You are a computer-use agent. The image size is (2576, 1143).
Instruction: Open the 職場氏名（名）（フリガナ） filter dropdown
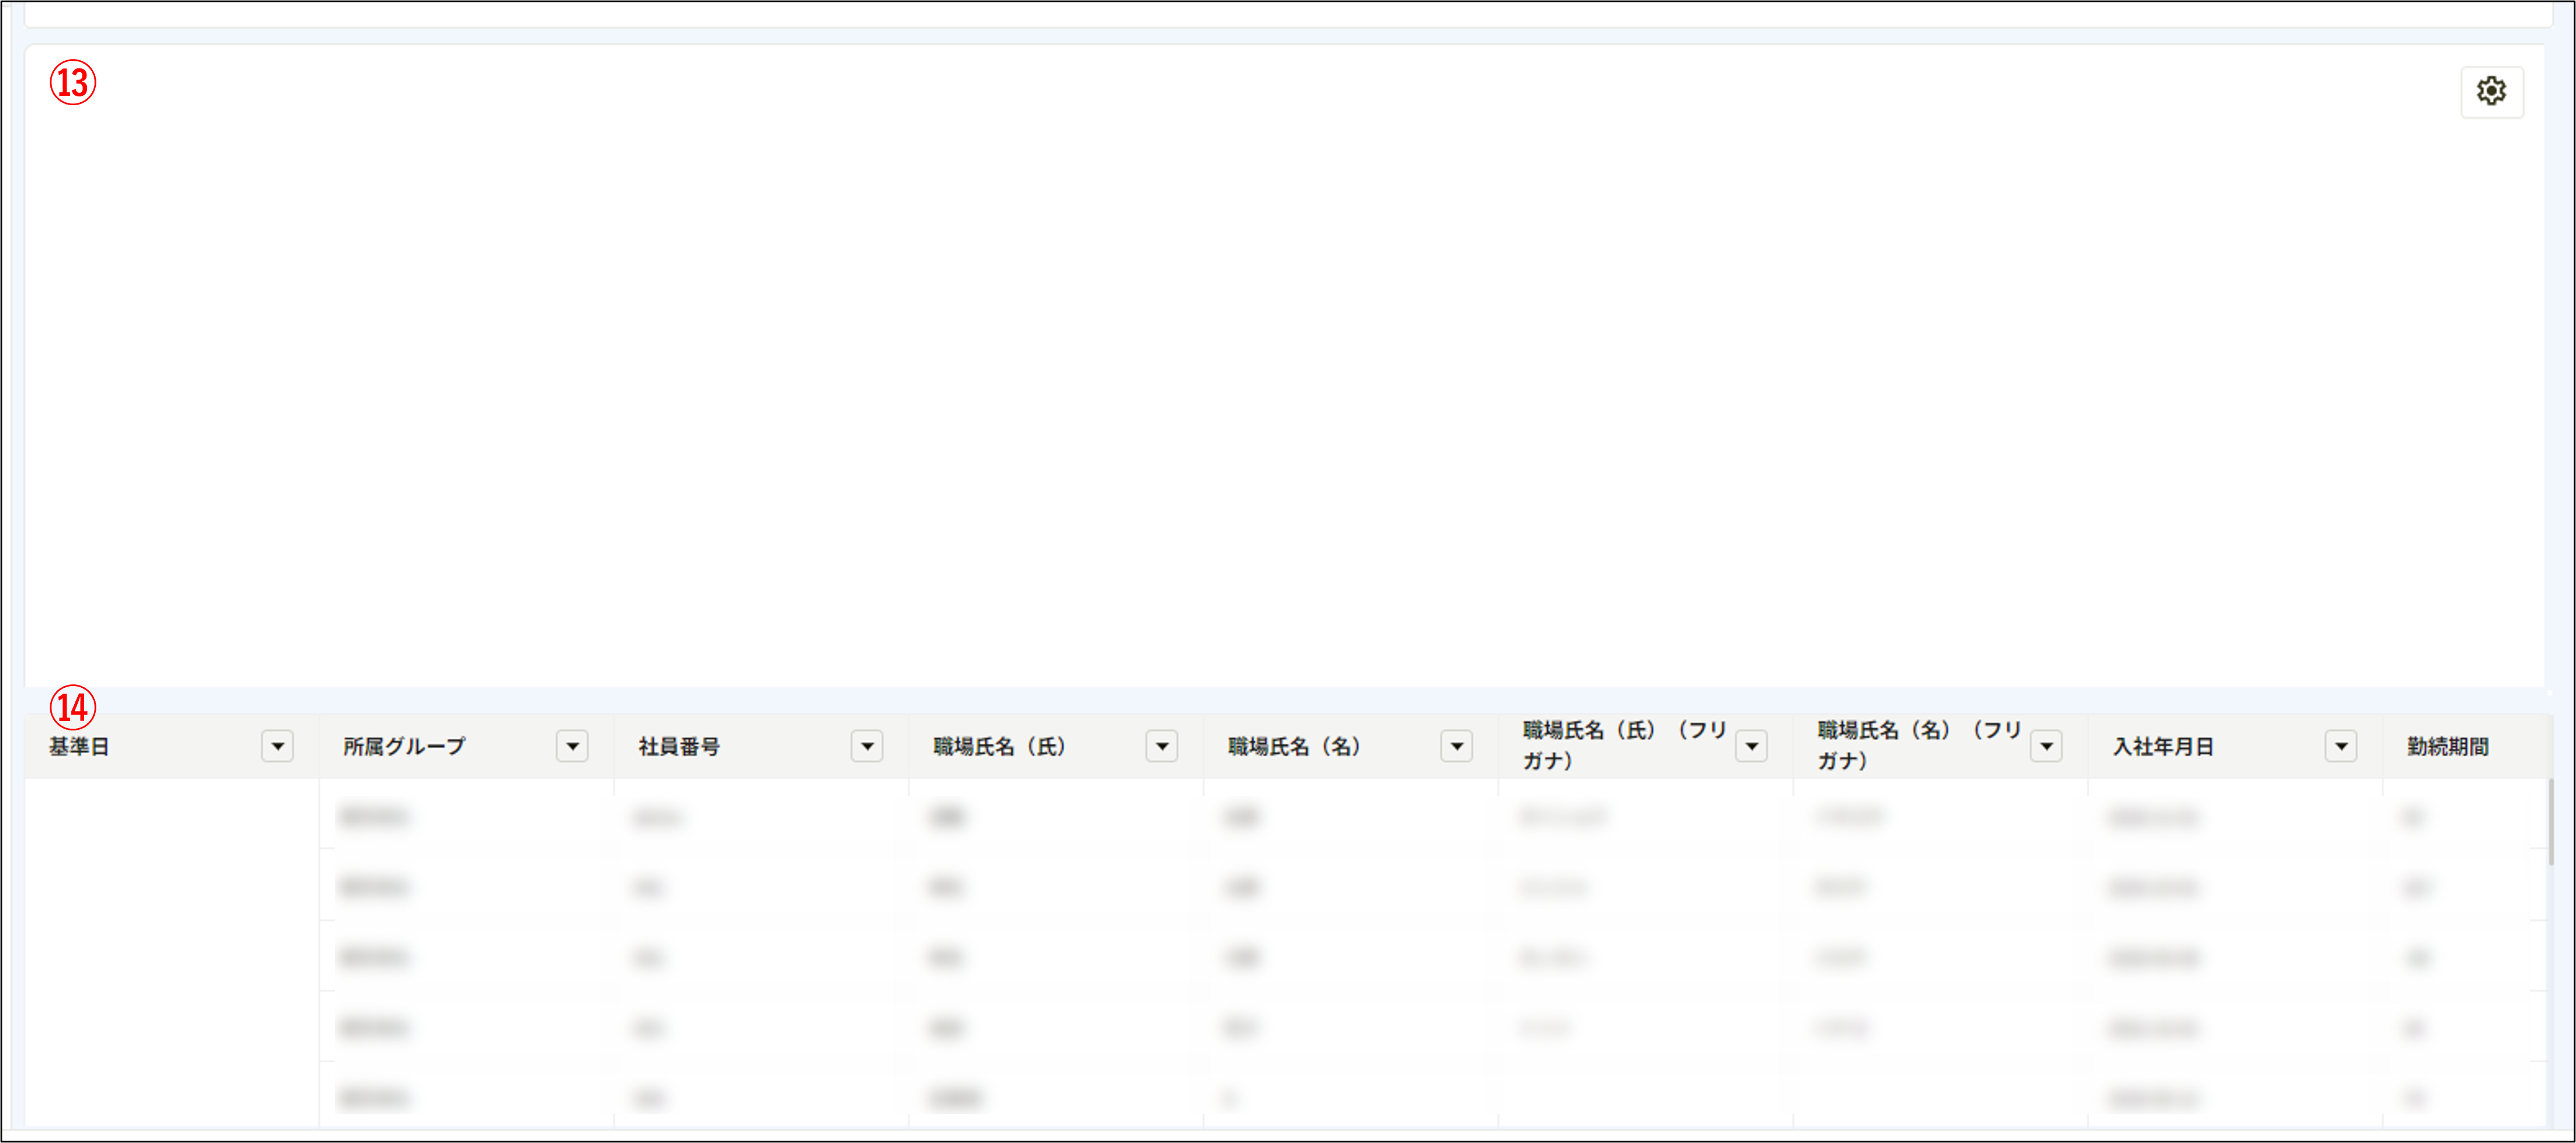click(2047, 746)
